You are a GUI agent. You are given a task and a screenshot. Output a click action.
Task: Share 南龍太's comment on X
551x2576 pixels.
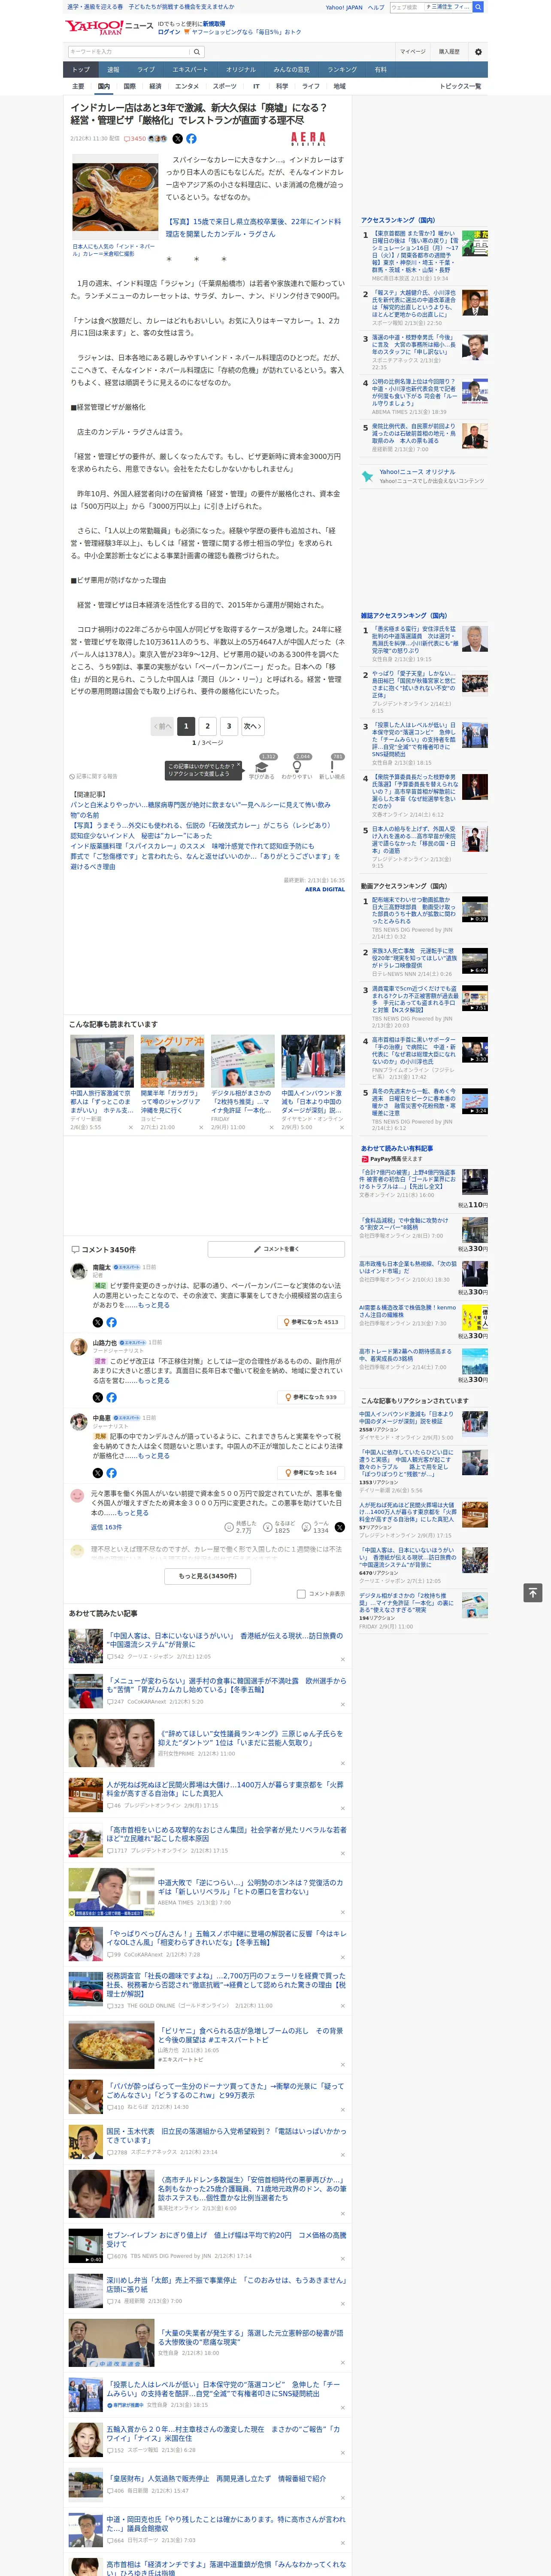98,1322
